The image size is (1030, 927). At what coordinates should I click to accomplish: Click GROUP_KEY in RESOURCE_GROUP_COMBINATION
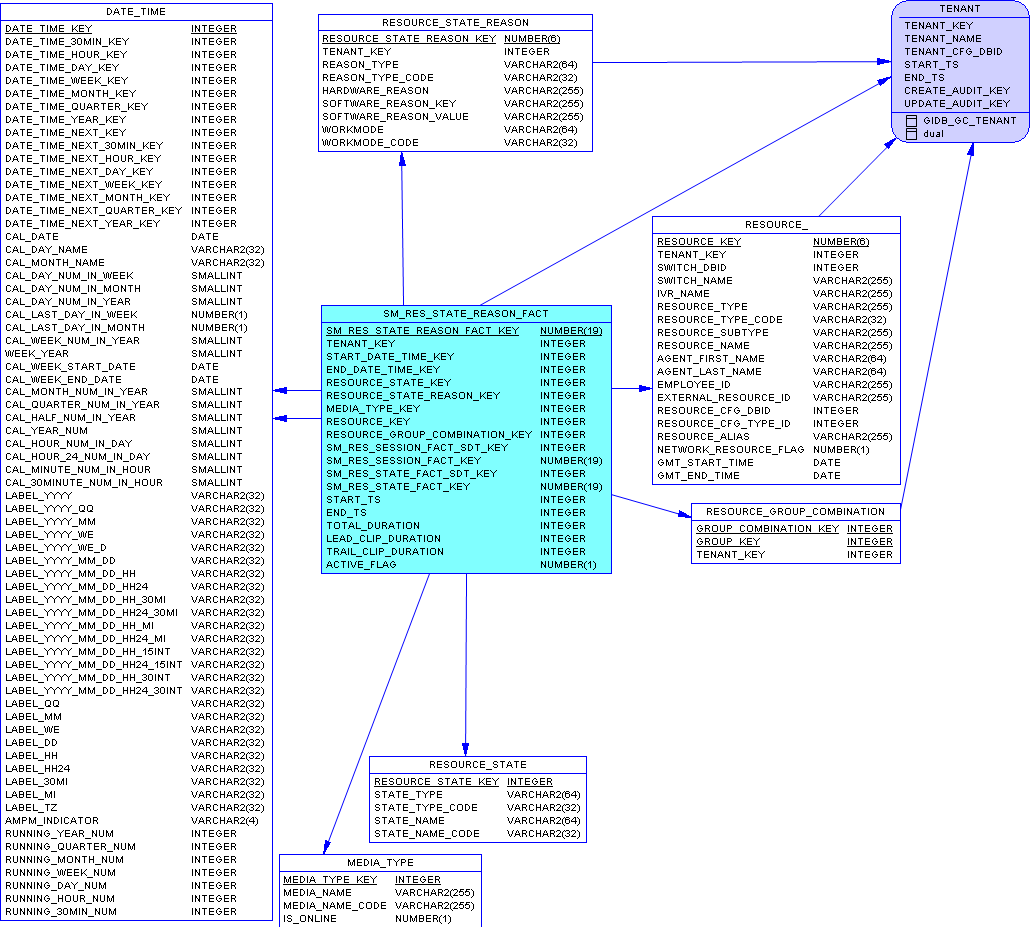click(x=728, y=542)
